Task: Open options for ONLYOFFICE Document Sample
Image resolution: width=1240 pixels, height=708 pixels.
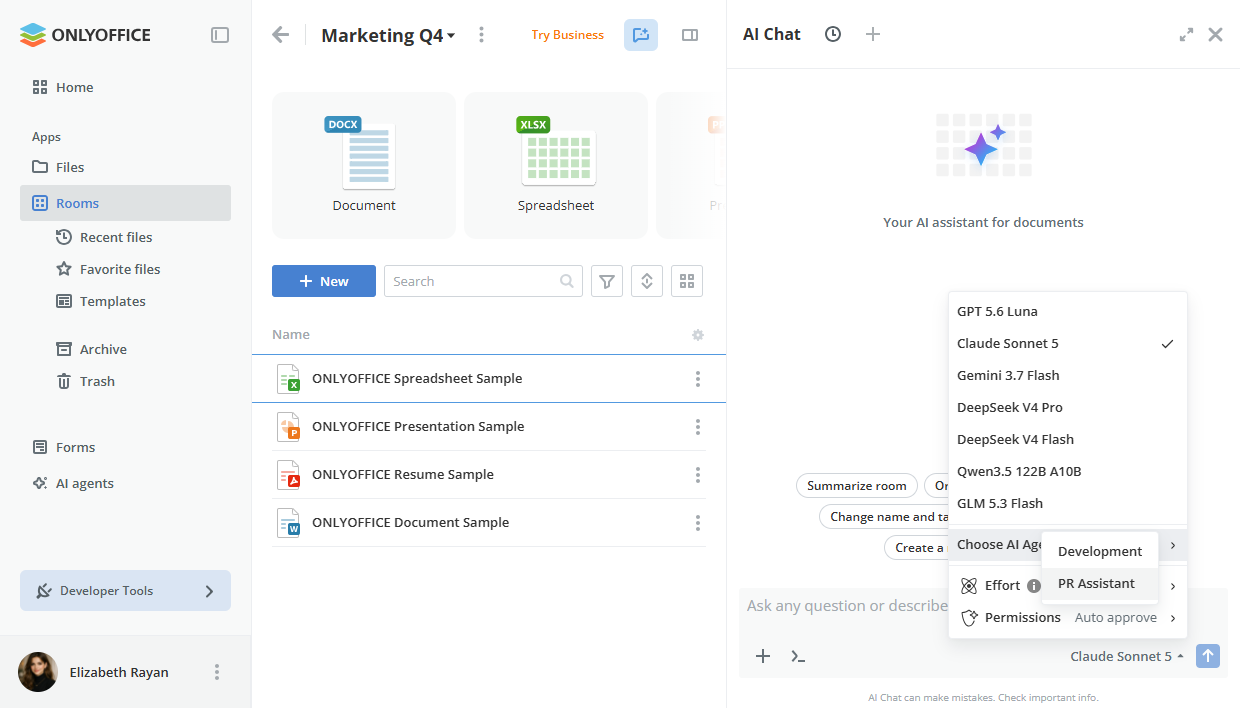Action: (x=698, y=523)
